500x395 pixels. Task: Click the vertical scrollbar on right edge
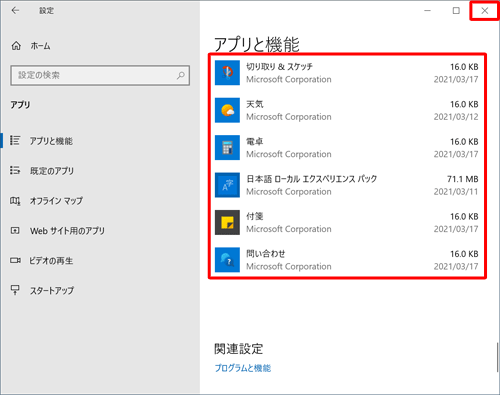(497, 357)
